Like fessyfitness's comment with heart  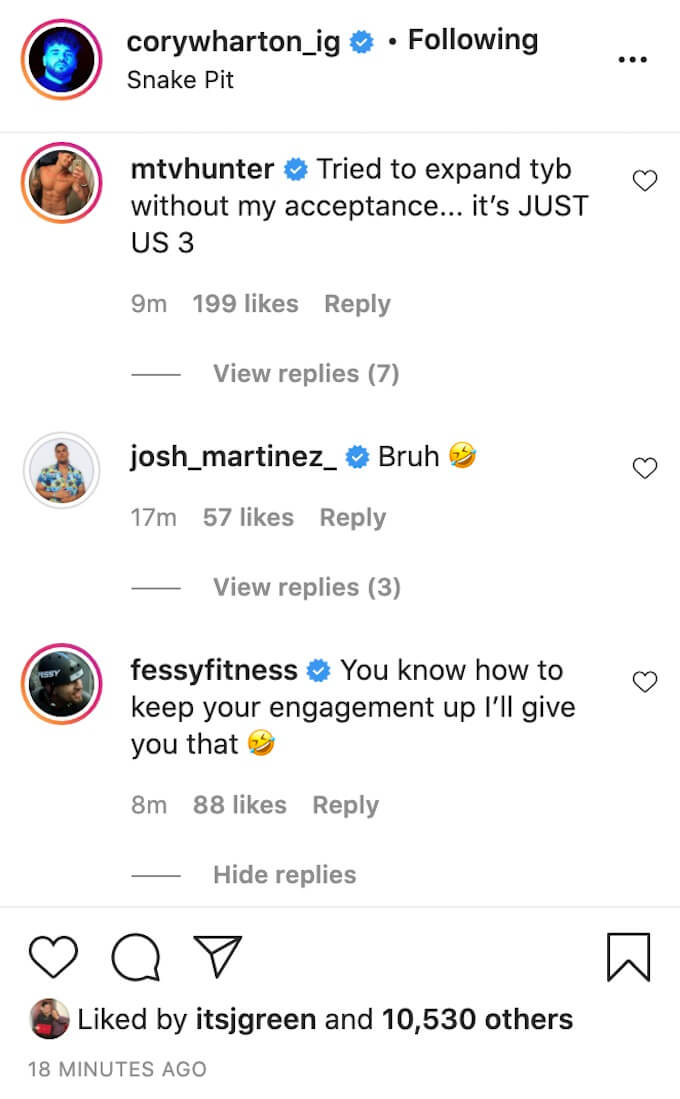(646, 682)
